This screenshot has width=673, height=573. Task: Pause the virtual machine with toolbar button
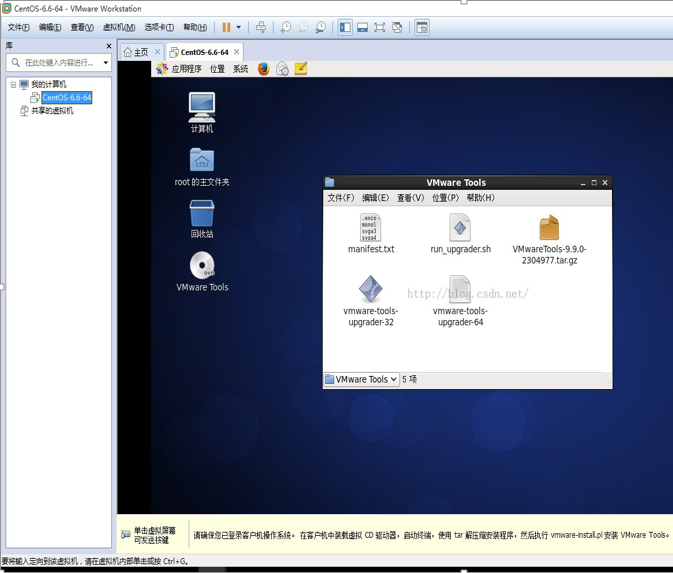point(226,27)
